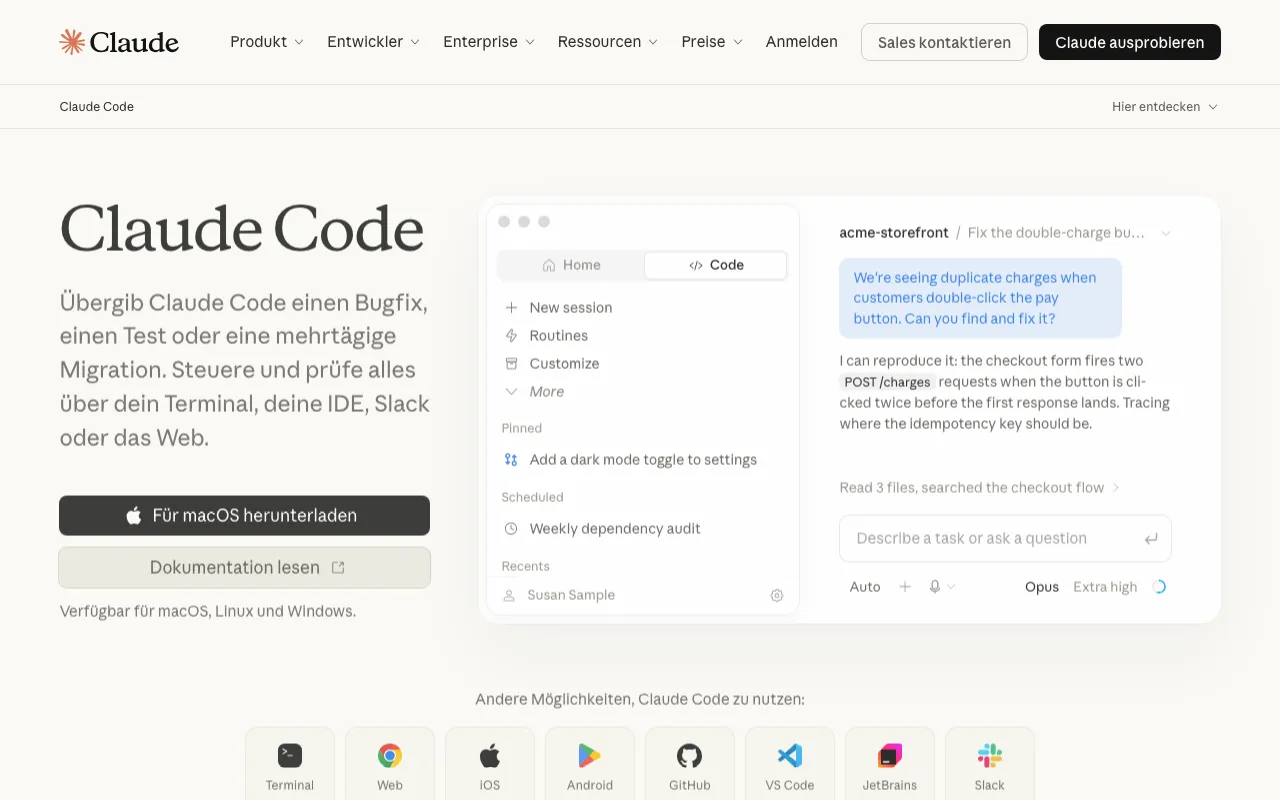Screen dimensions: 1280x800
Task: Open the GitHub option card
Action: [690, 764]
